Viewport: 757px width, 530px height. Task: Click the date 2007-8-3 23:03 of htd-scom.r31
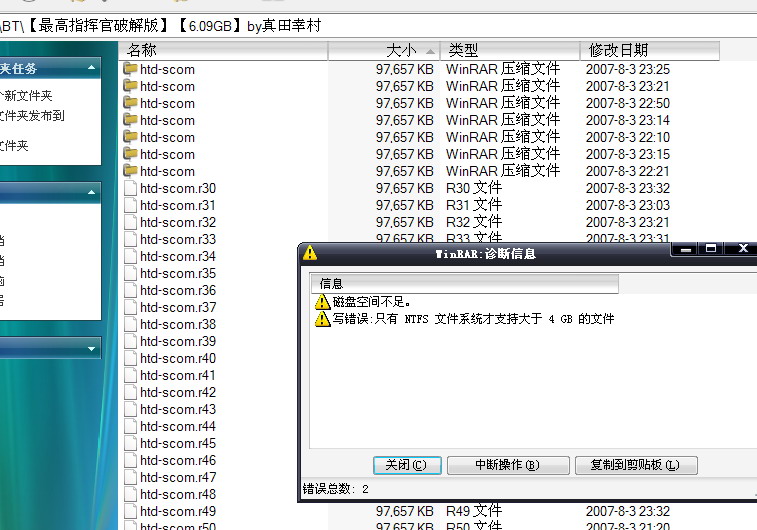(628, 205)
